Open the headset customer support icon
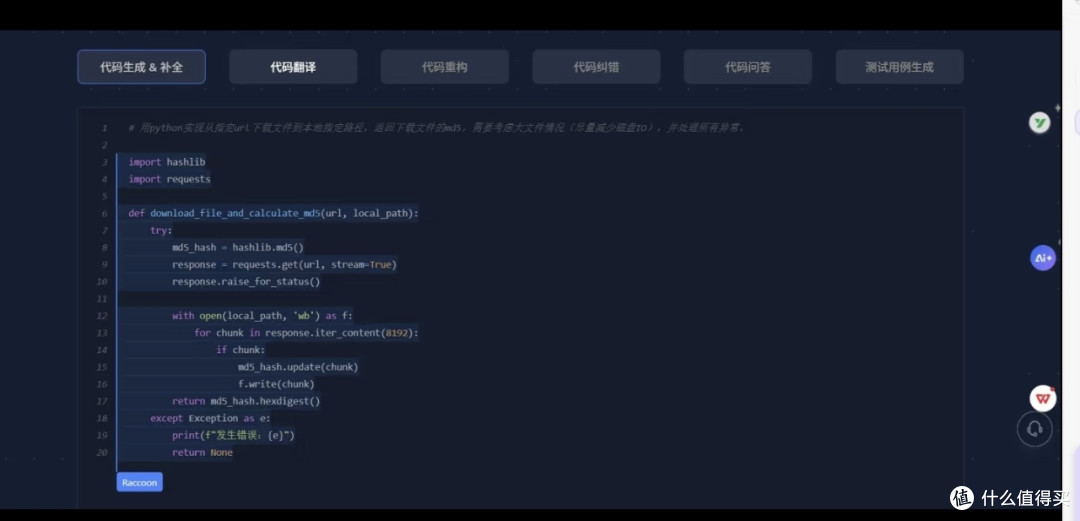Image resolution: width=1080 pixels, height=521 pixels. tap(1035, 429)
